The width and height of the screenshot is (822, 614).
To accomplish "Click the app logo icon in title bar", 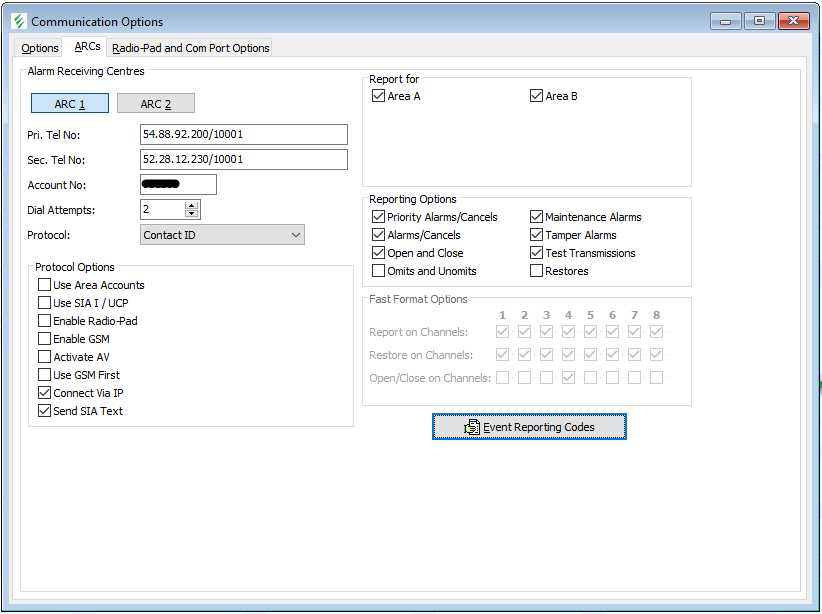I will coord(19,21).
